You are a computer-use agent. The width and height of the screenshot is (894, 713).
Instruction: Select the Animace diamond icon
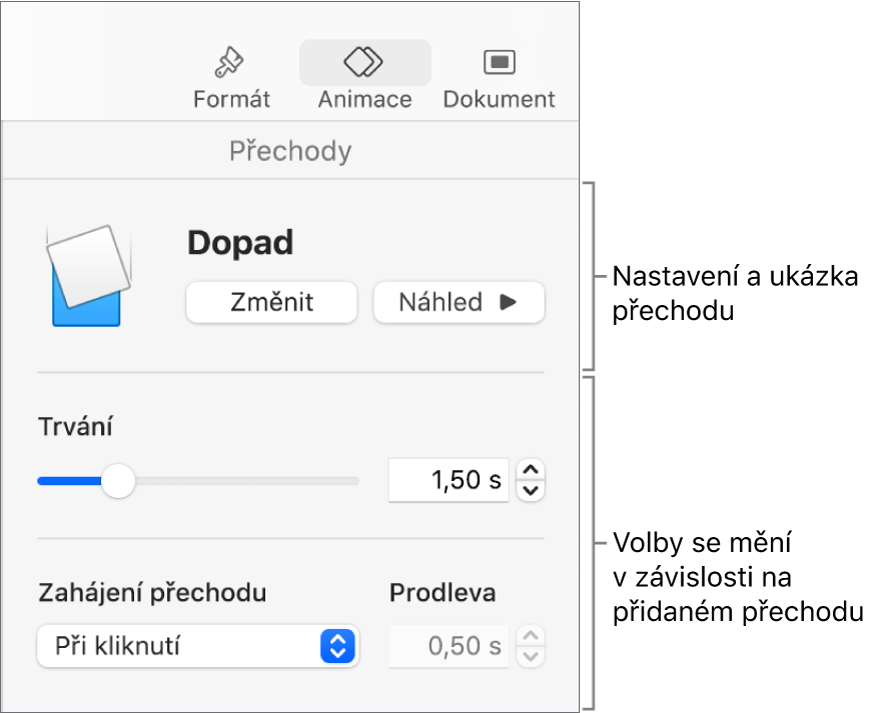(x=364, y=62)
